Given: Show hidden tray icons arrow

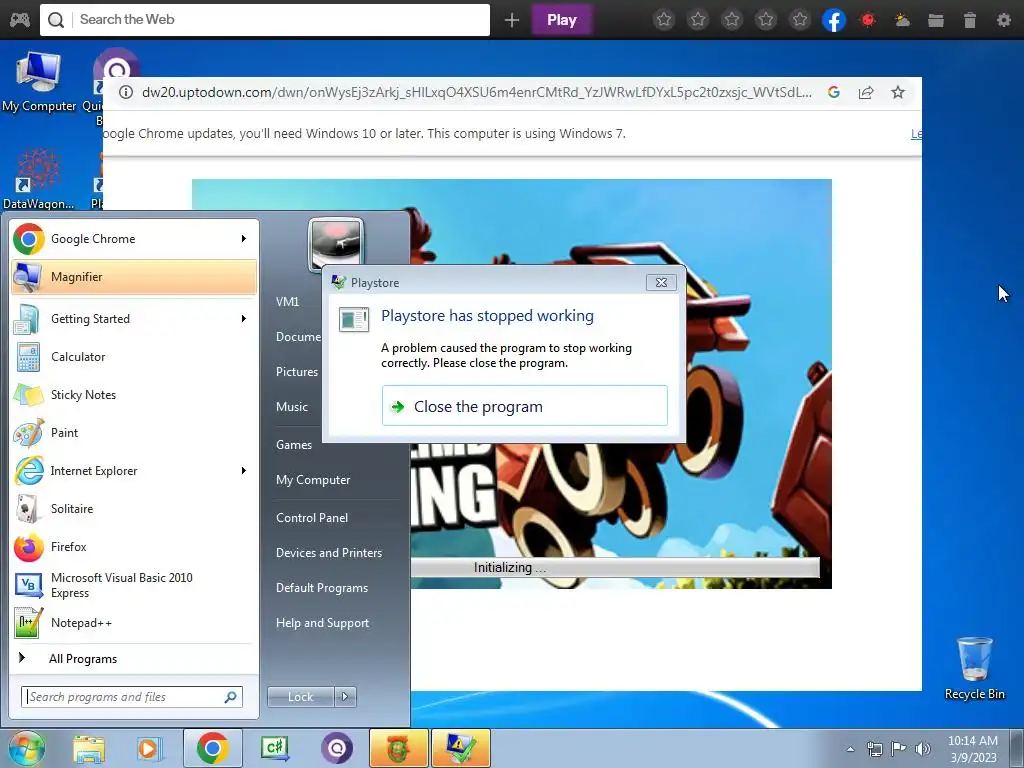Looking at the screenshot, I should pyautogui.click(x=850, y=749).
